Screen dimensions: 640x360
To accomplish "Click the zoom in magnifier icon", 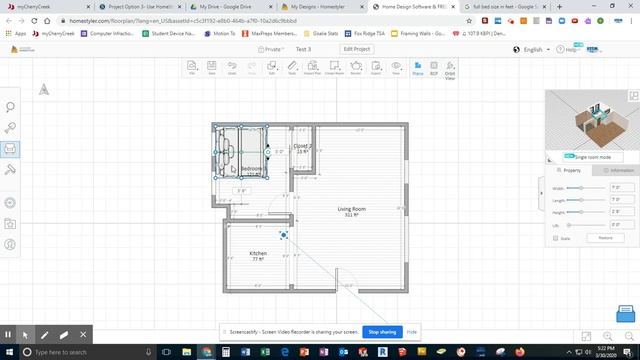I will coord(608,336).
